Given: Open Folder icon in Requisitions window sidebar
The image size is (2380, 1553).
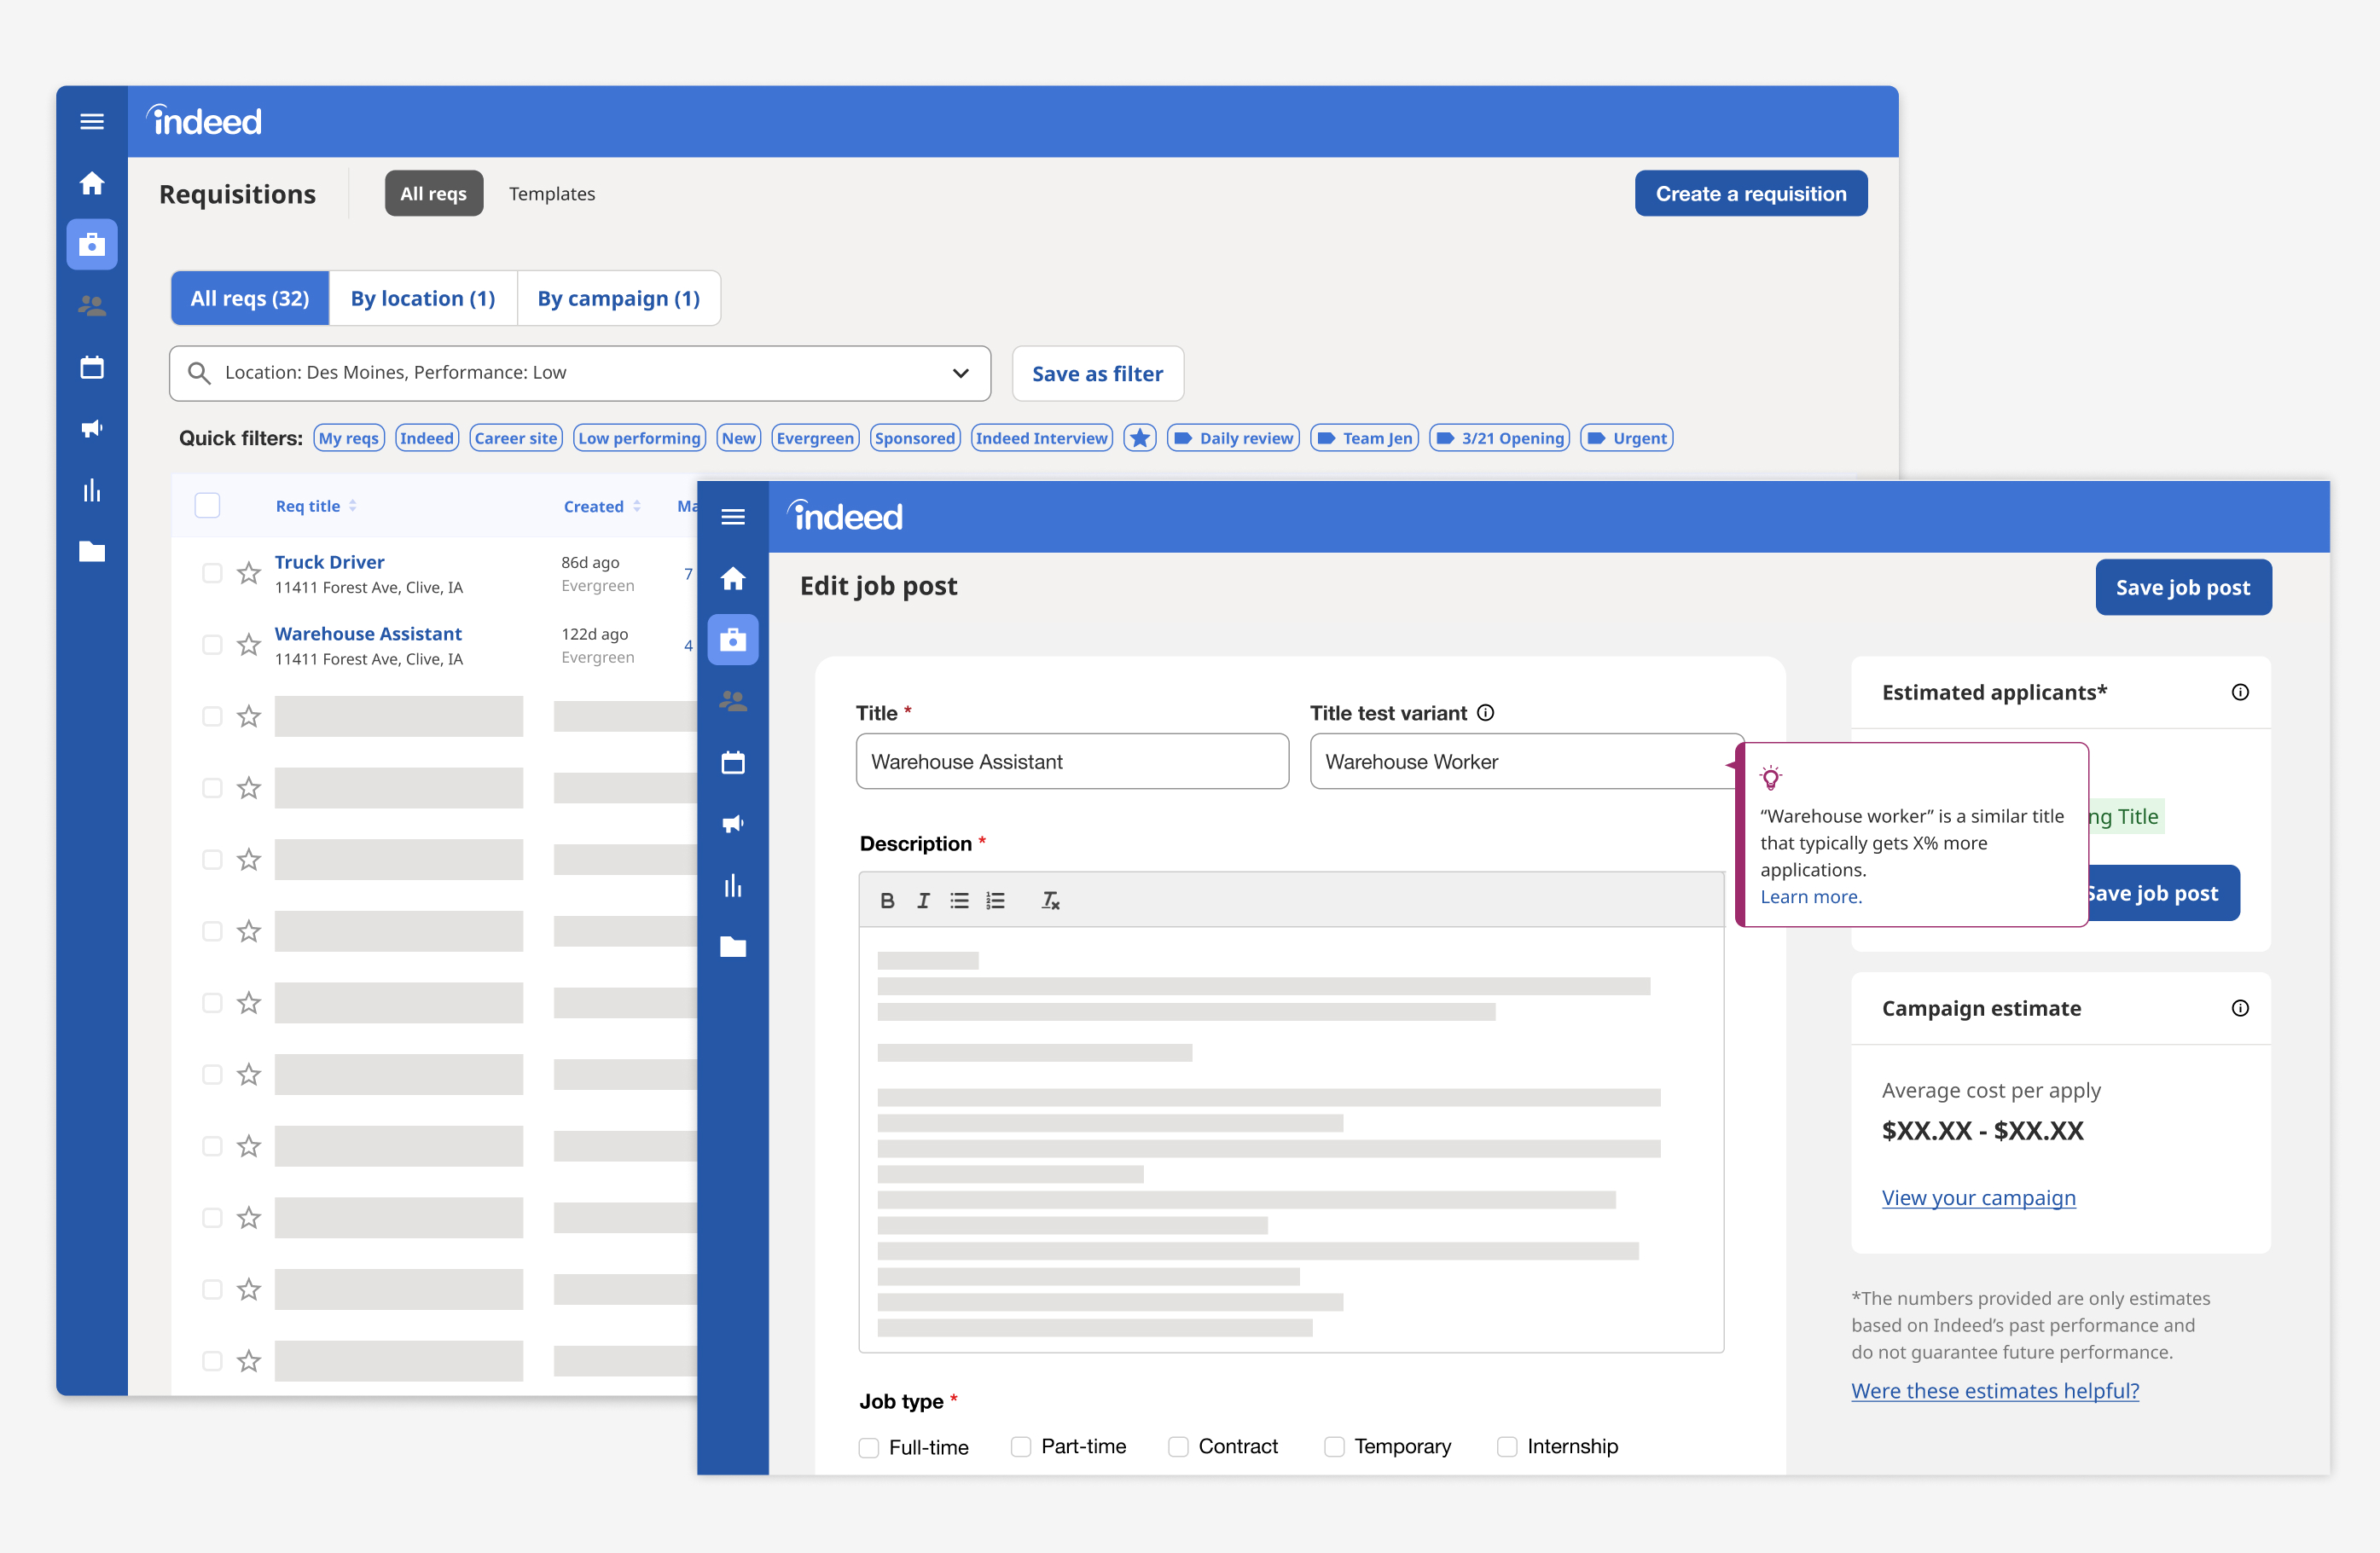Looking at the screenshot, I should click(x=92, y=551).
